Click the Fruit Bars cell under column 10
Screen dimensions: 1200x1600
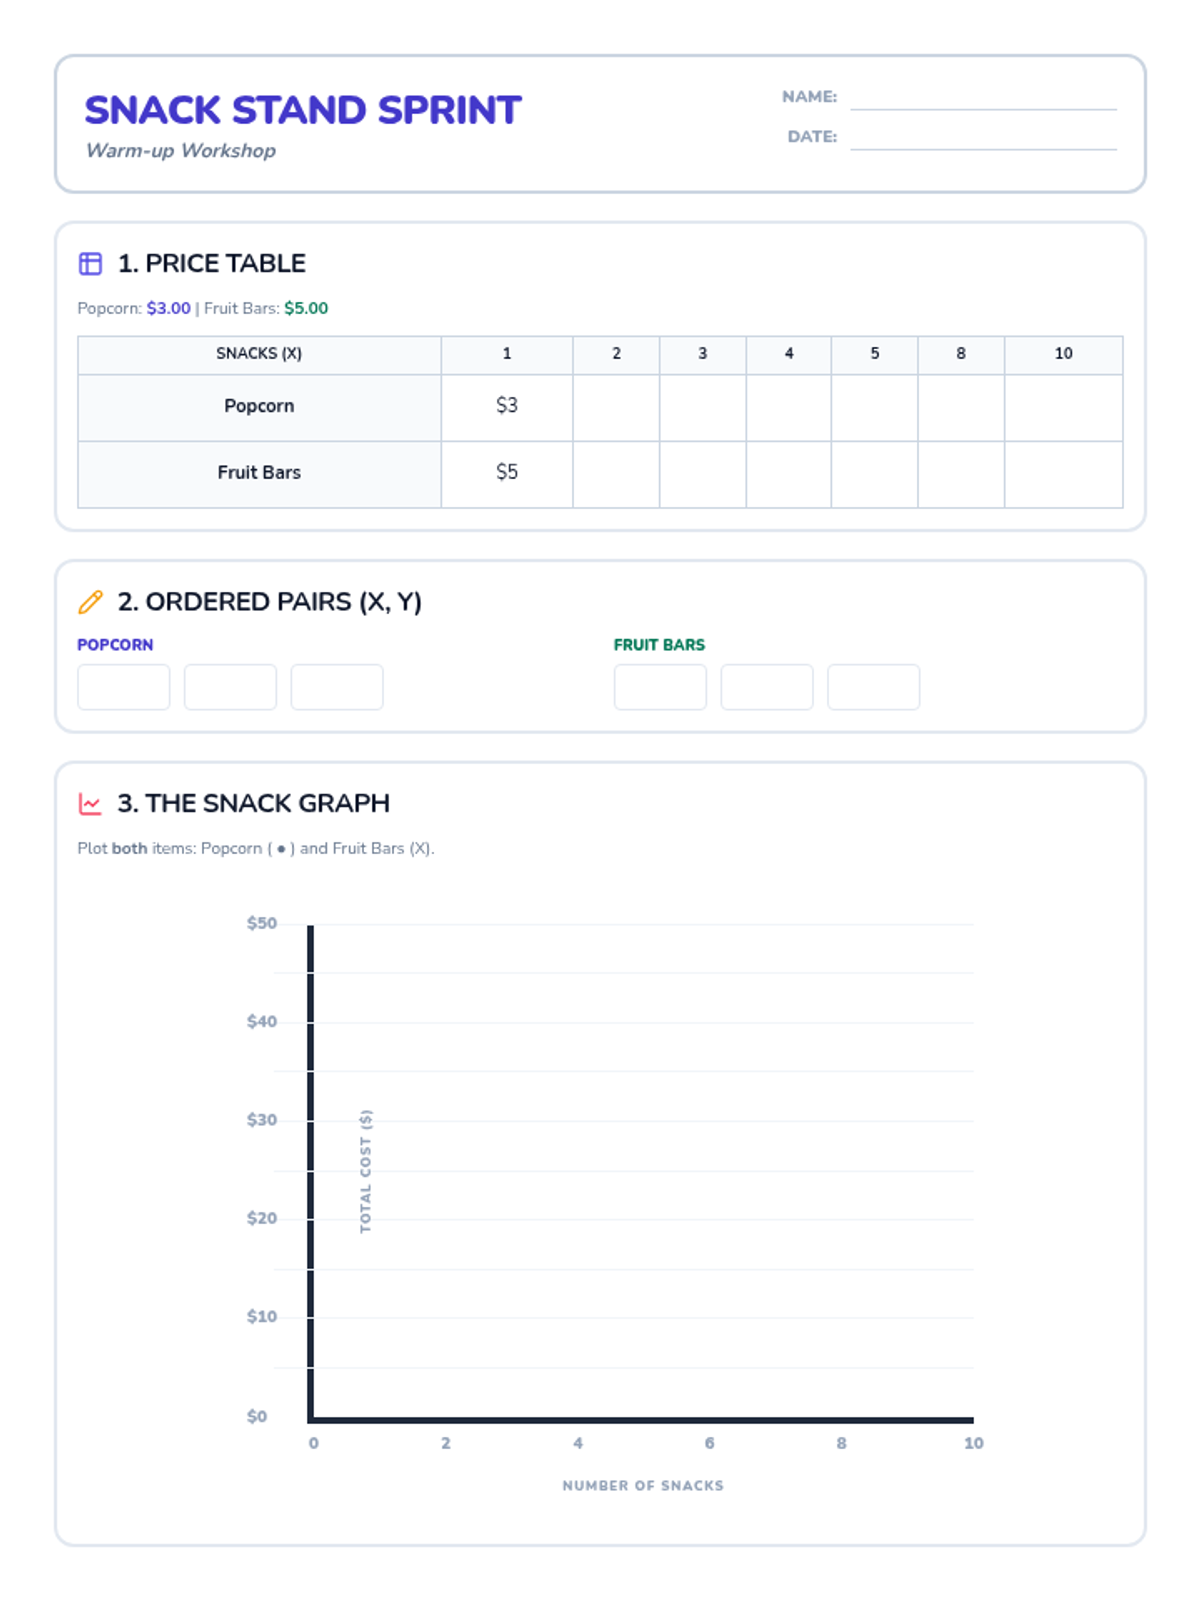tap(1063, 474)
